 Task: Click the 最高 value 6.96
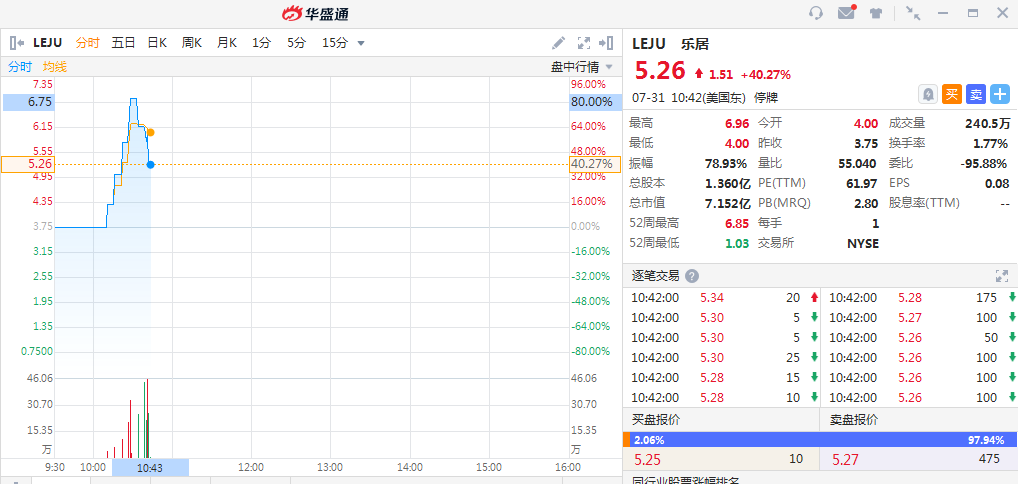pyautogui.click(x=737, y=123)
